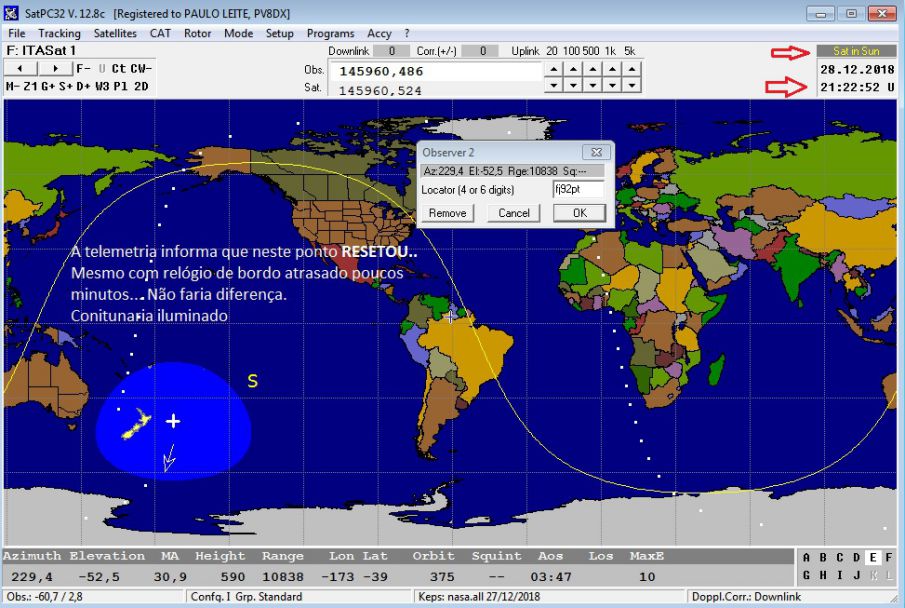Expand the Rotor menu
905x608 pixels.
pos(197,33)
